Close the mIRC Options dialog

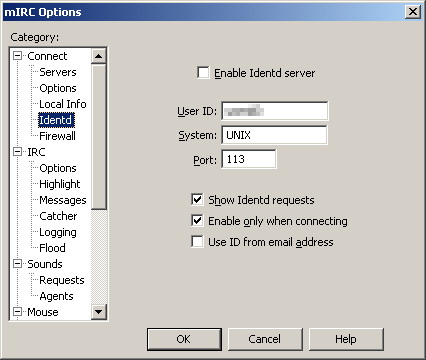click(x=413, y=12)
